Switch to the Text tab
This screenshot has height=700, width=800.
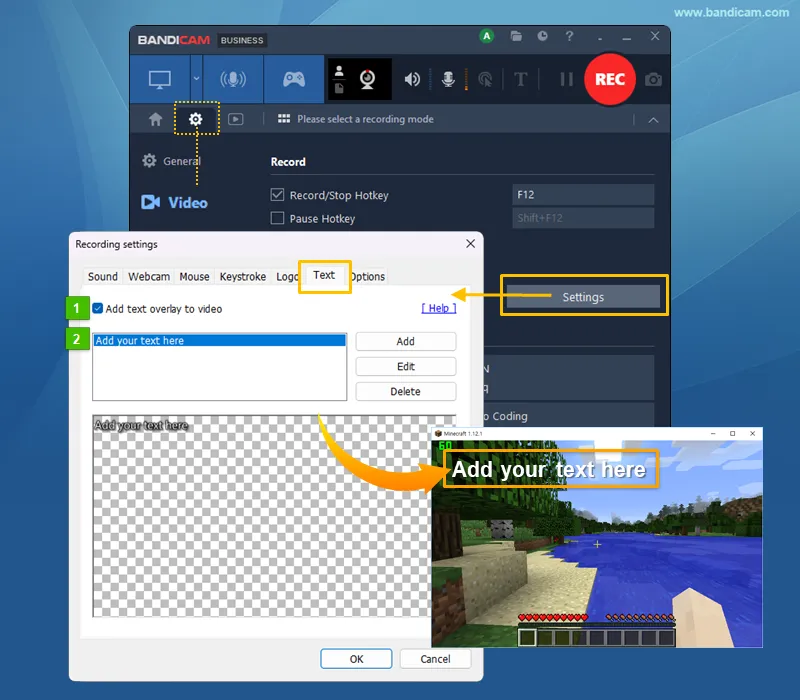coord(324,276)
